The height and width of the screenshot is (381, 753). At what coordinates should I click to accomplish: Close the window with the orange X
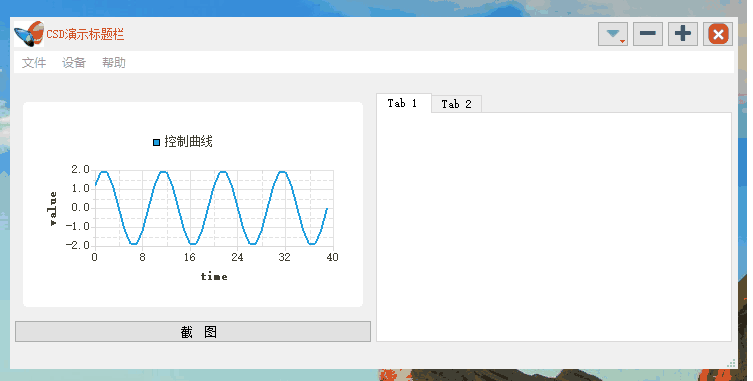pyautogui.click(x=718, y=34)
